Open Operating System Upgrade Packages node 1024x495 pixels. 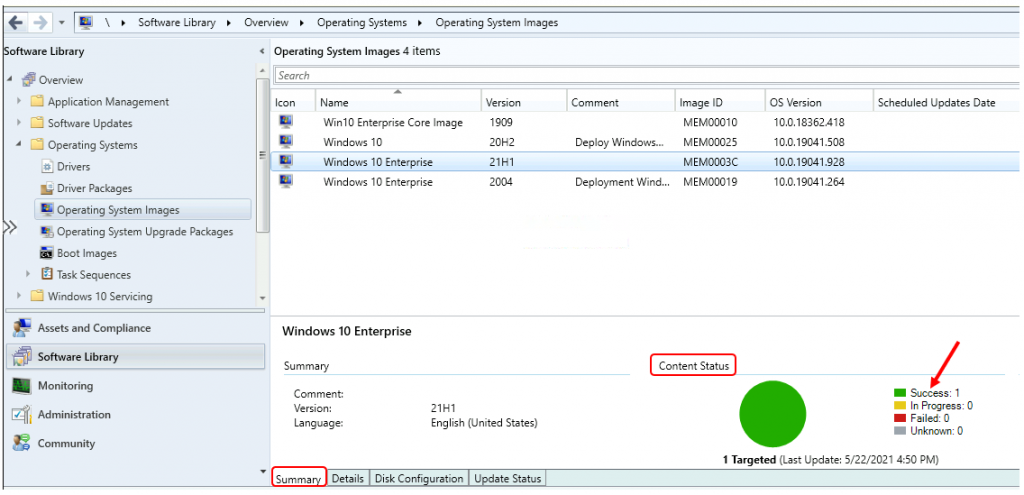click(145, 231)
